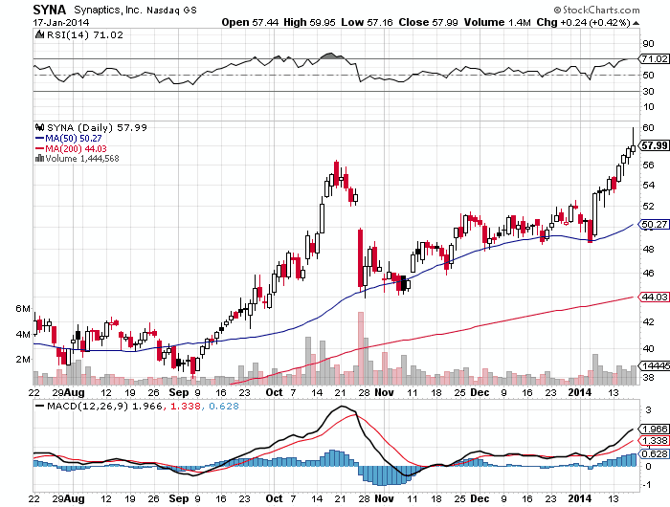This screenshot has height=507, width=670.
Task: Click the 6M volume axis label
Action: [x=23, y=309]
